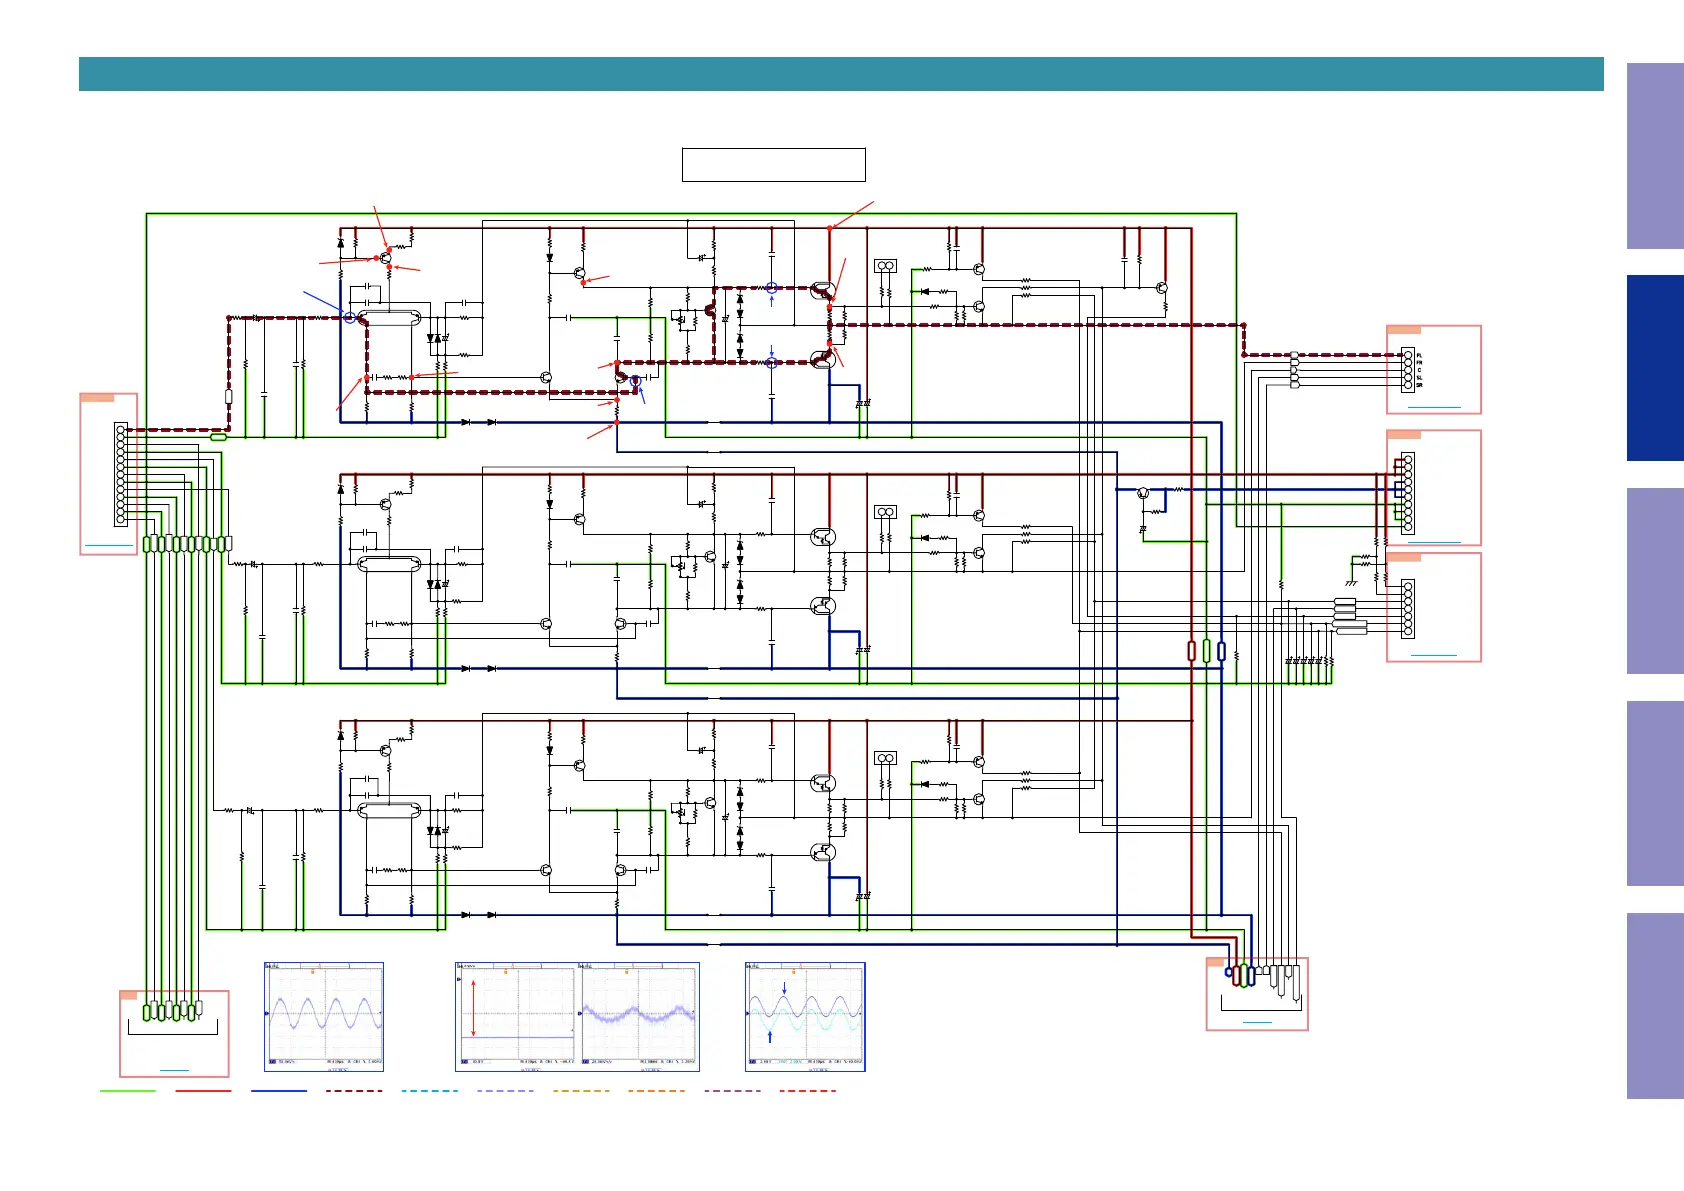View the flat-line scope capture with red arrow
Screen dimensions: 1684x1191
pos(517,1017)
